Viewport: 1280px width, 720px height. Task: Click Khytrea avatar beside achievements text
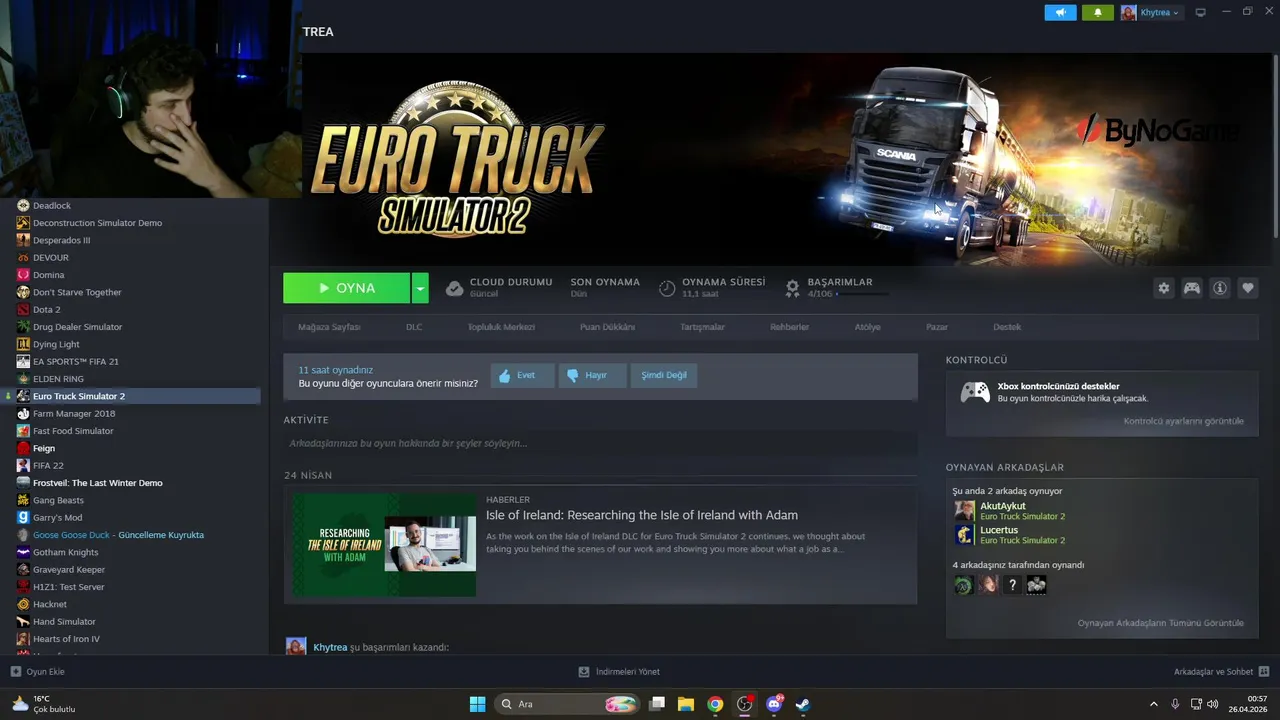click(296, 646)
